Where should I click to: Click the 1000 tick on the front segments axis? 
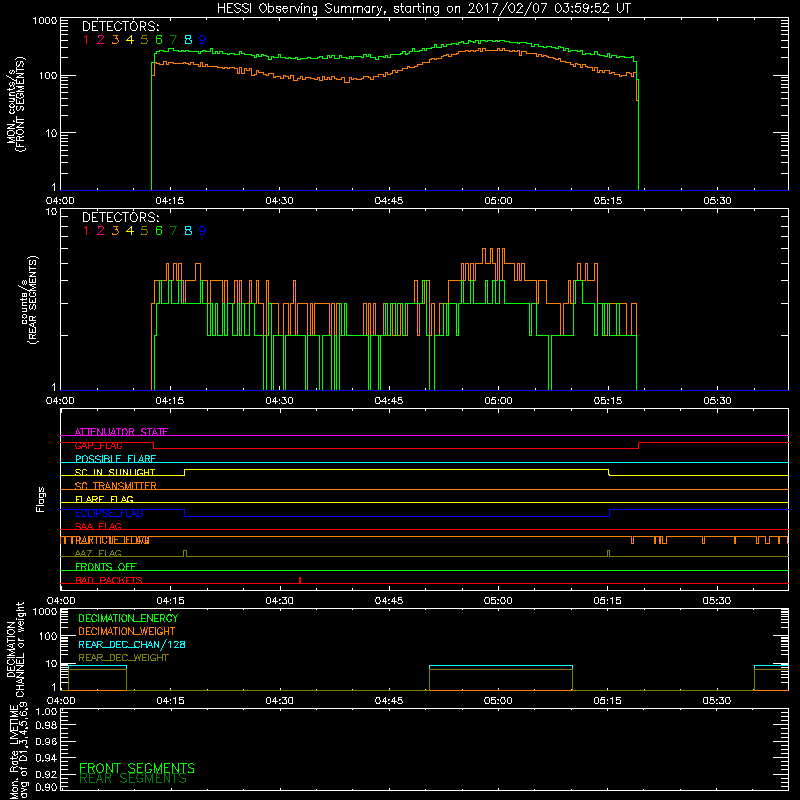(45, 21)
